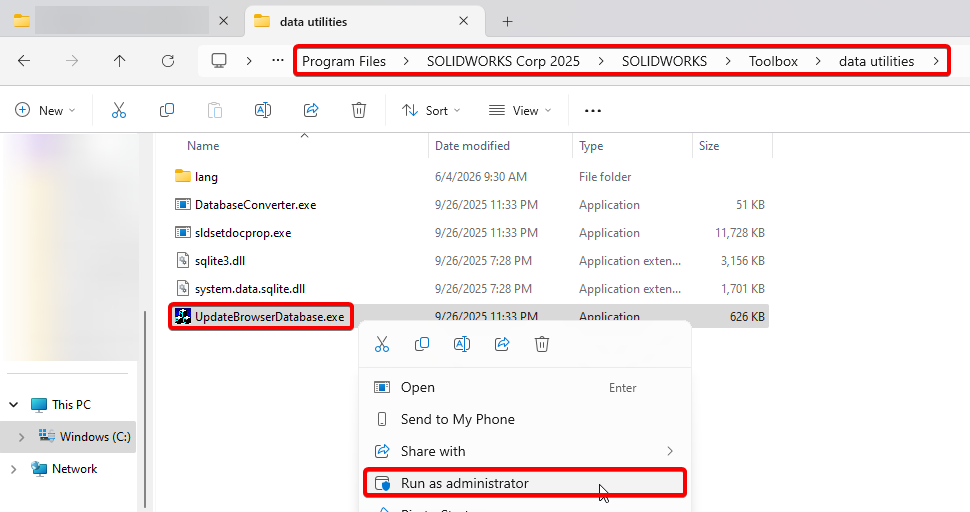Sort by the Size column header
Image resolution: width=970 pixels, height=512 pixels.
pyautogui.click(x=709, y=146)
